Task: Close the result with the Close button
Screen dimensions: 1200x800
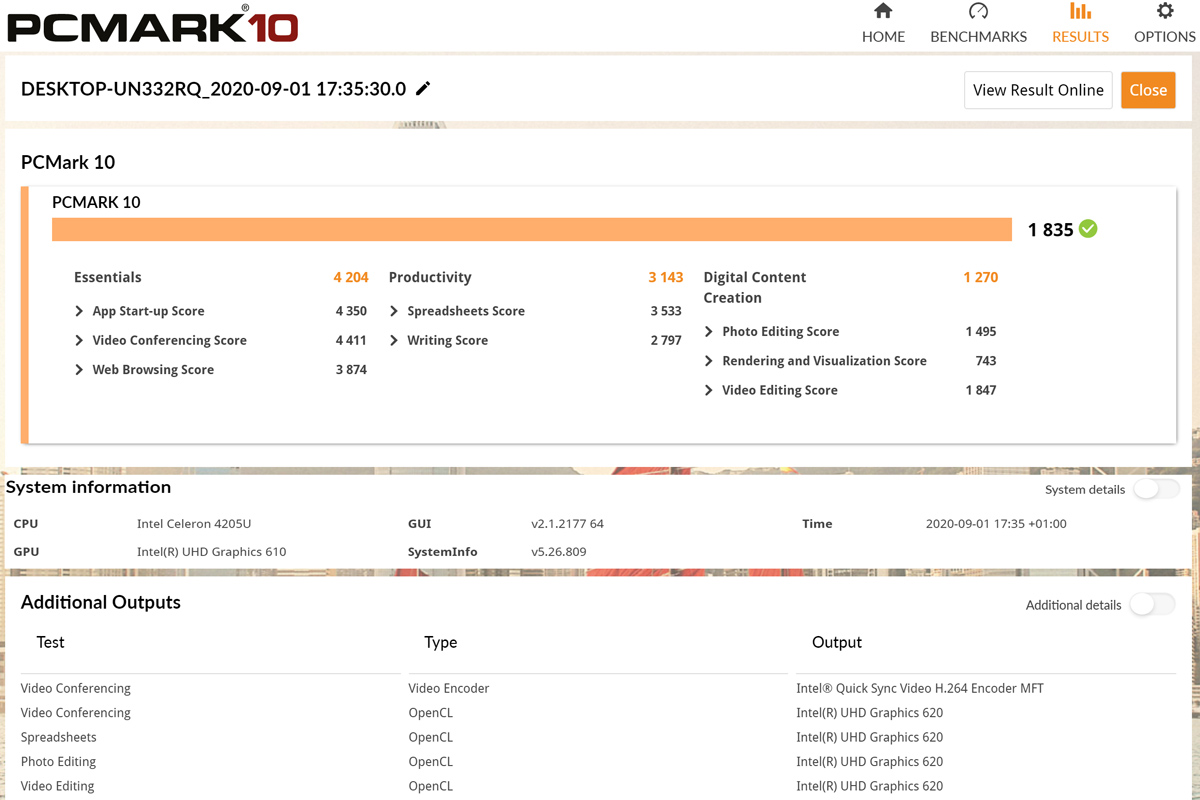Action: coord(1148,90)
